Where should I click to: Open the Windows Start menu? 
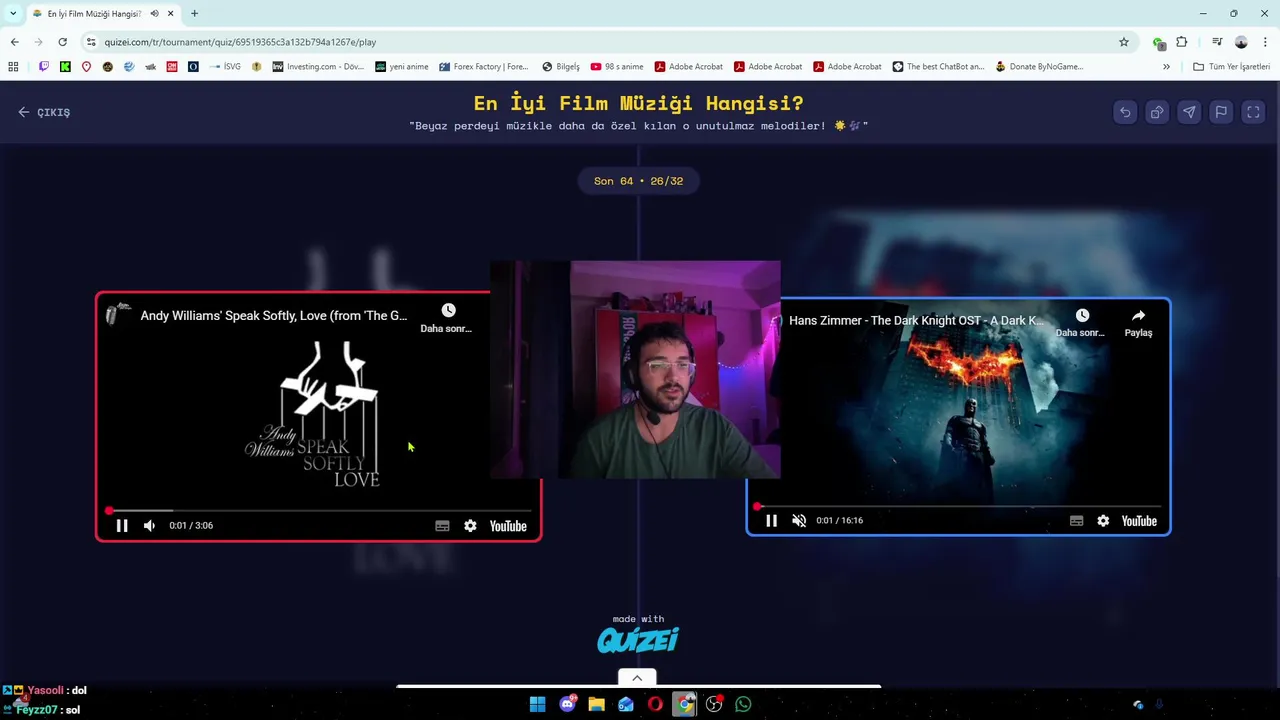click(x=538, y=704)
